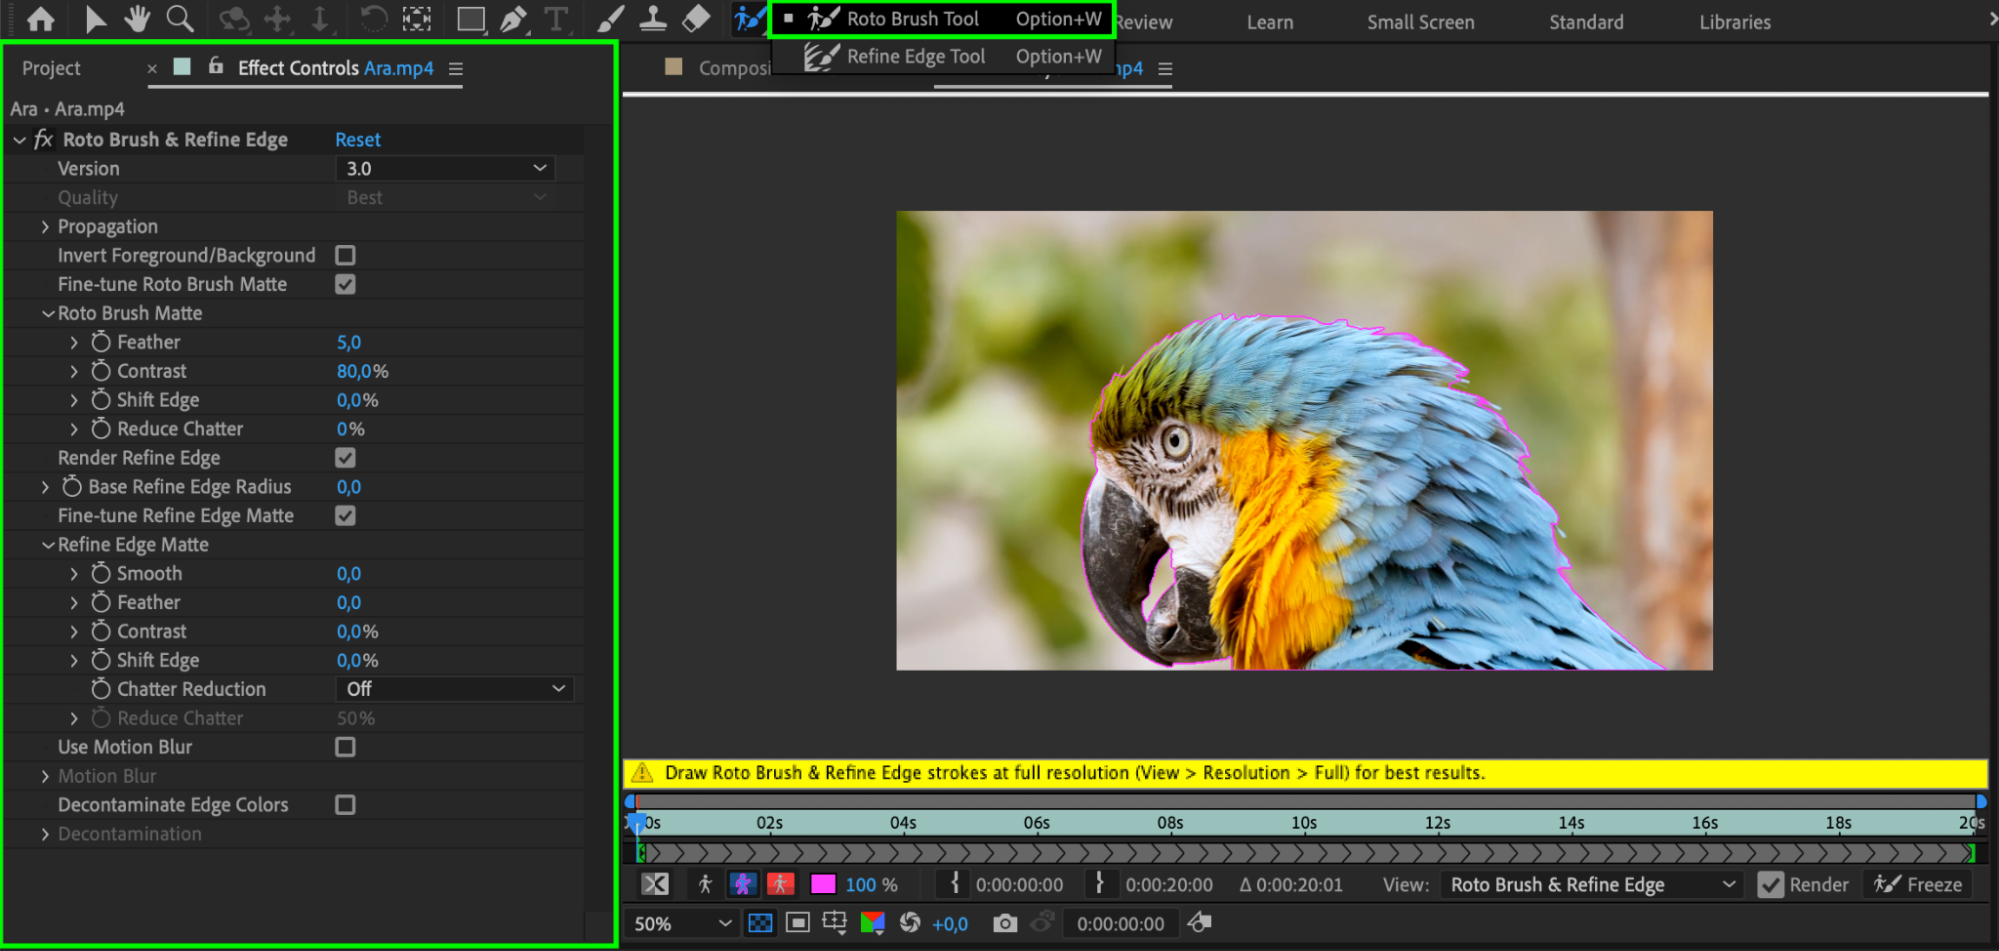Select the Hand tool in toolbar
This screenshot has width=1999, height=951.
click(137, 19)
